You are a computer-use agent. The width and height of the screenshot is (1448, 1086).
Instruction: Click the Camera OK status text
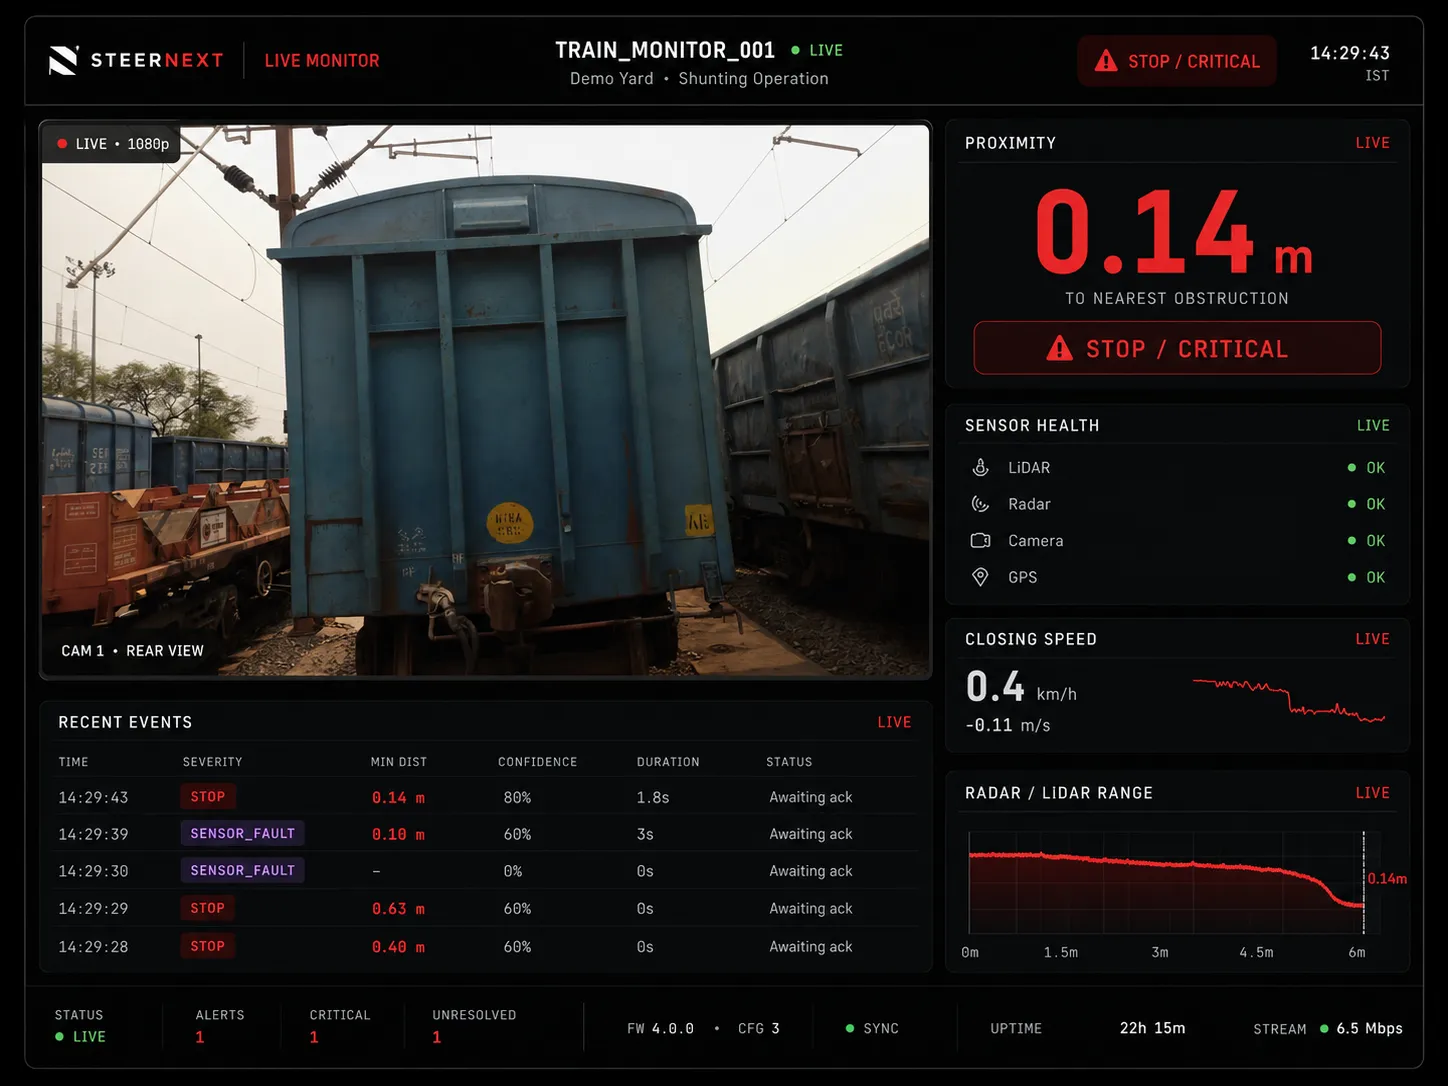pyautogui.click(x=1376, y=541)
